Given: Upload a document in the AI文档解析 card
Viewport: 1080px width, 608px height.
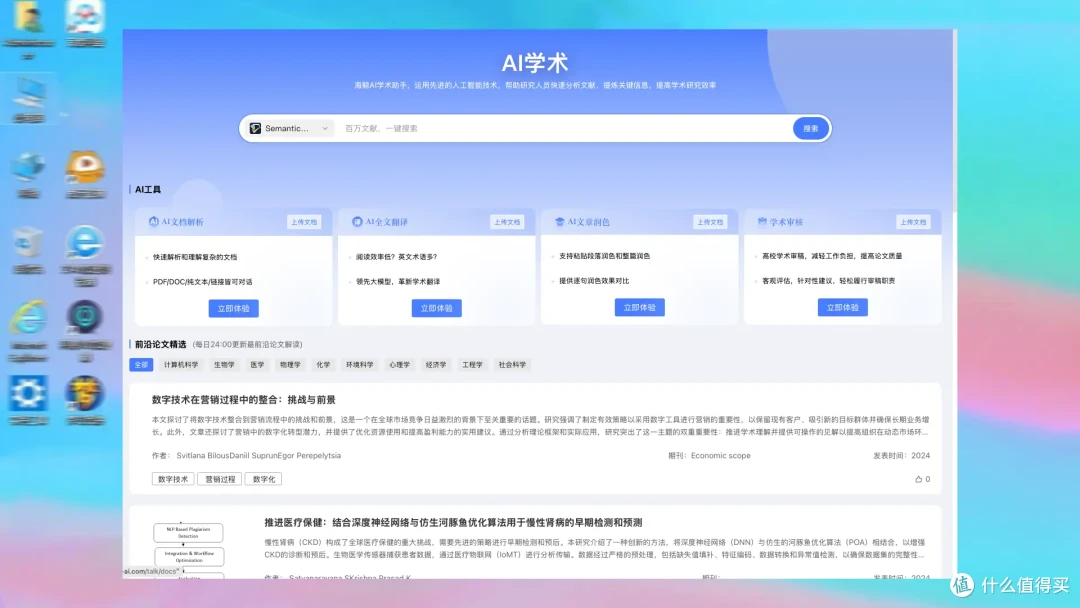Looking at the screenshot, I should (304, 222).
